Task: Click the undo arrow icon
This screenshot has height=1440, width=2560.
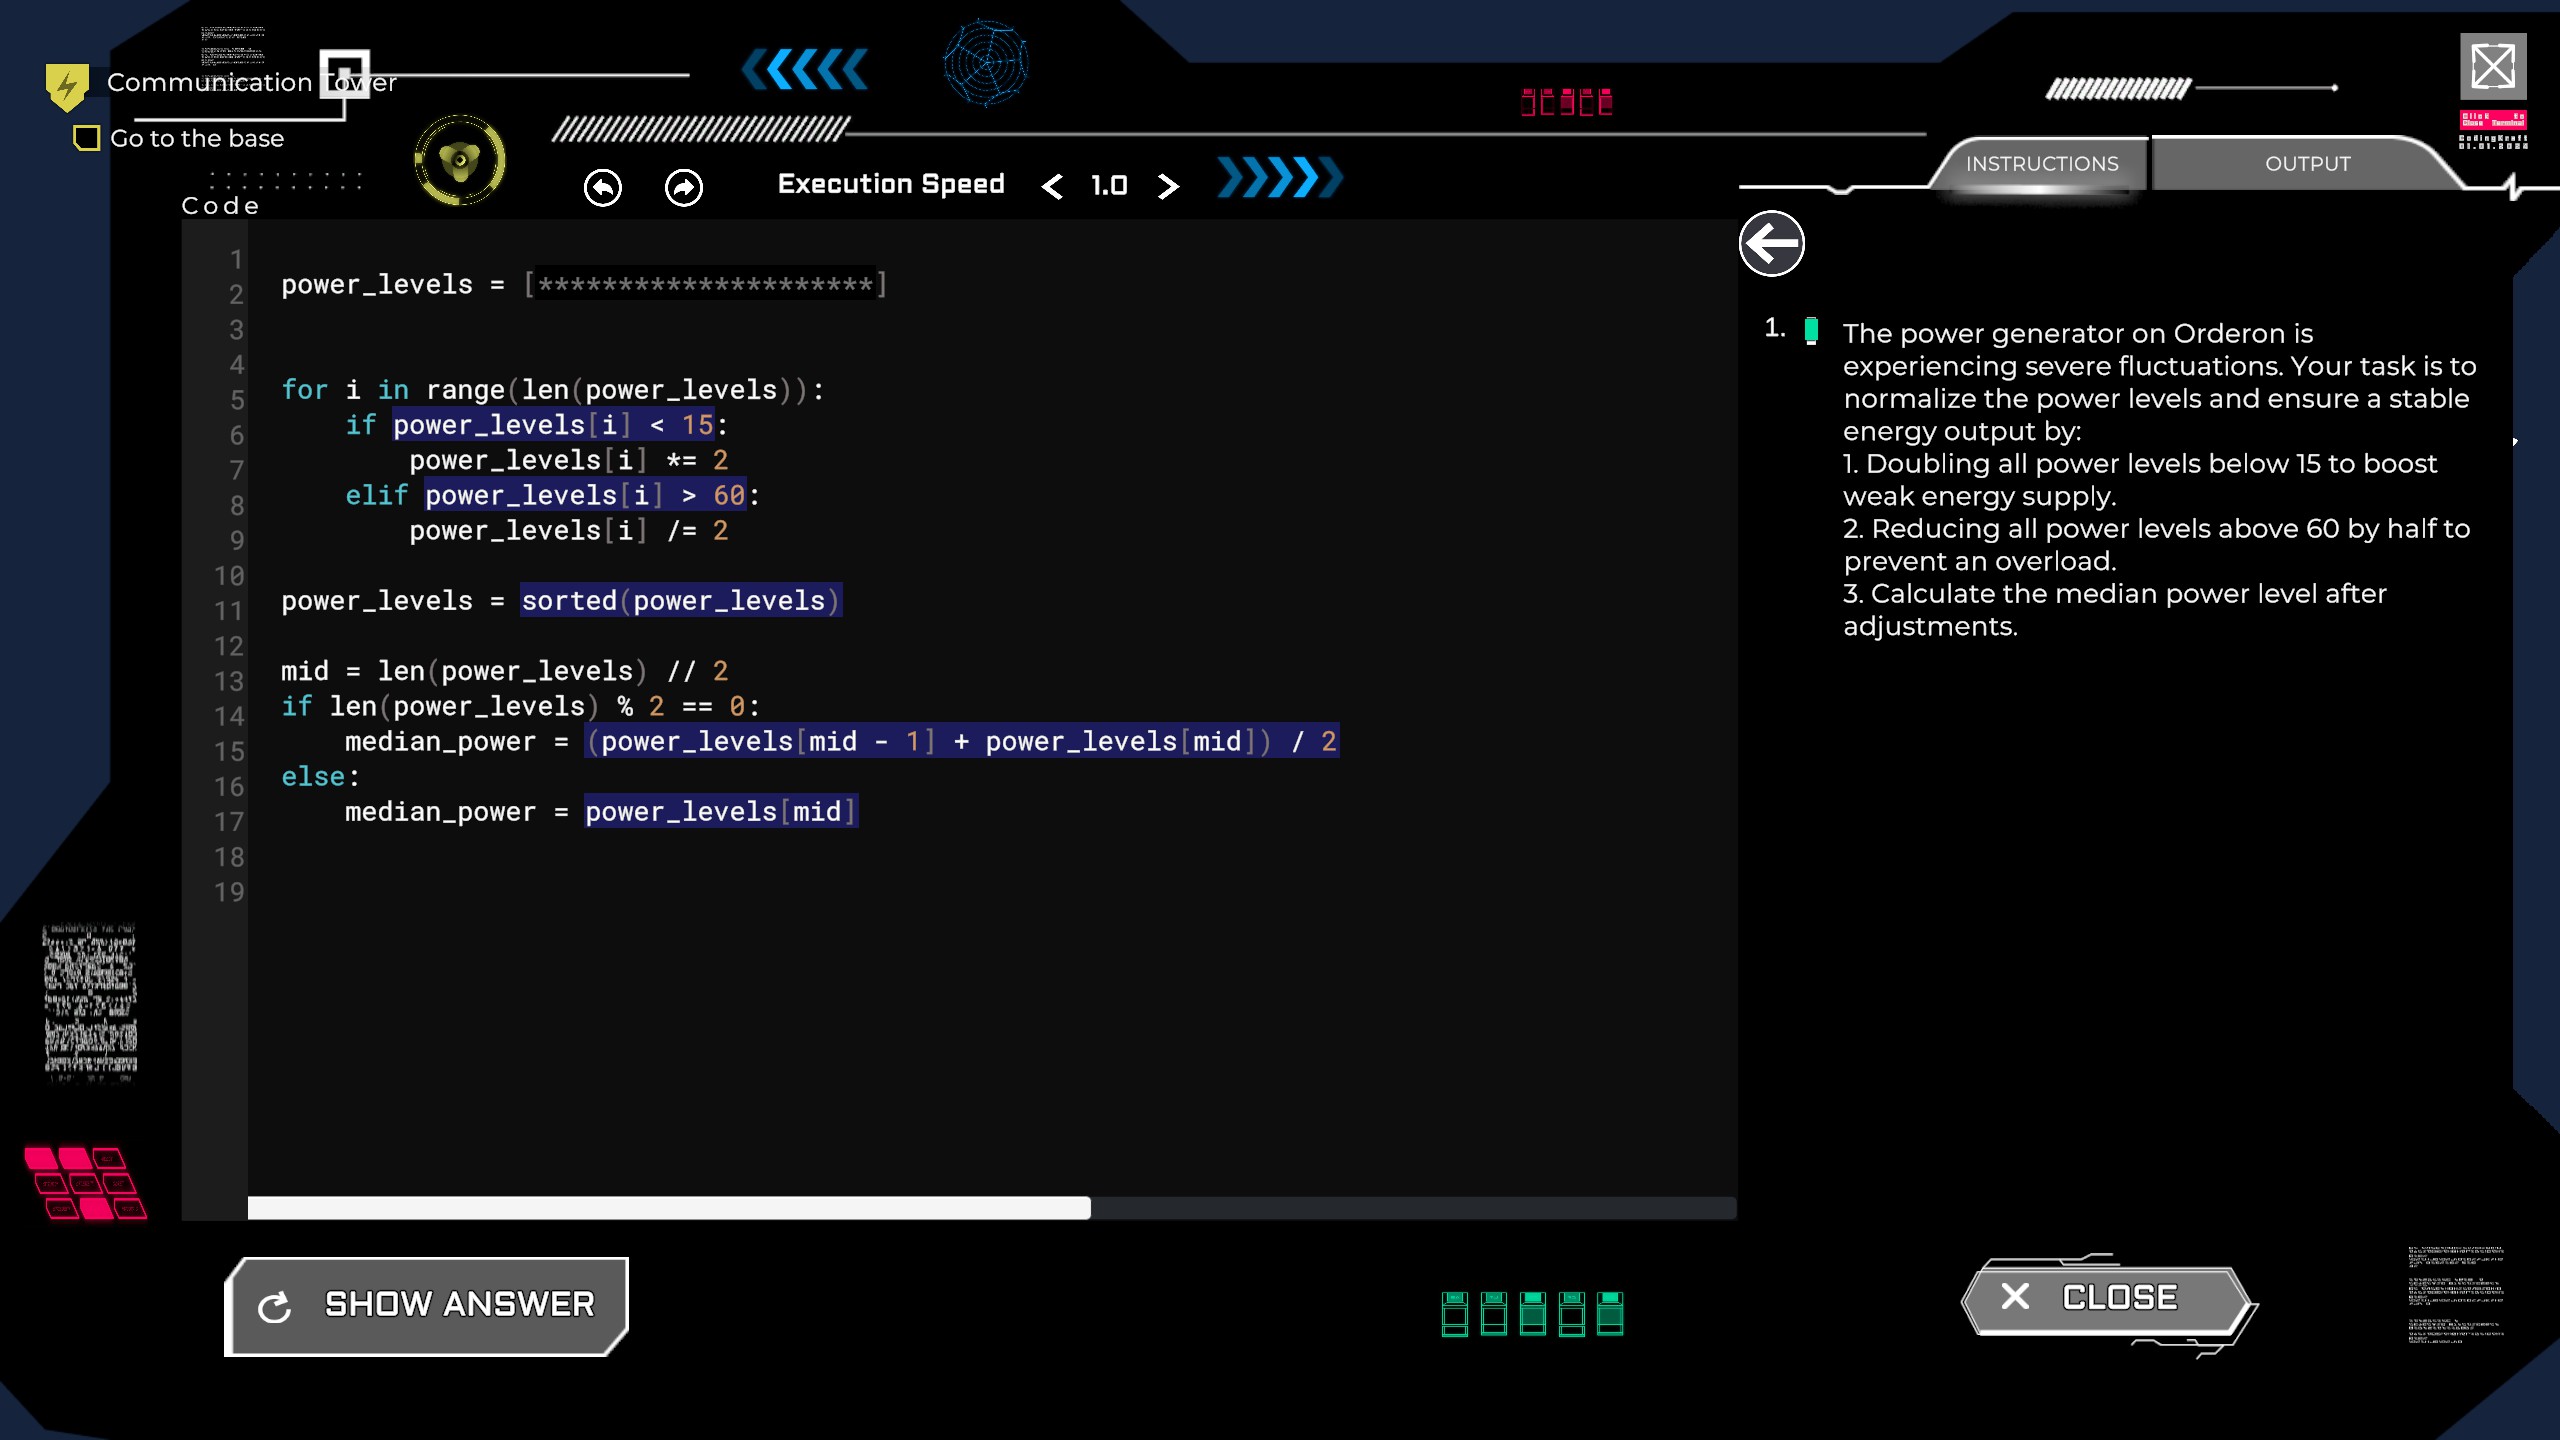Action: tap(602, 187)
